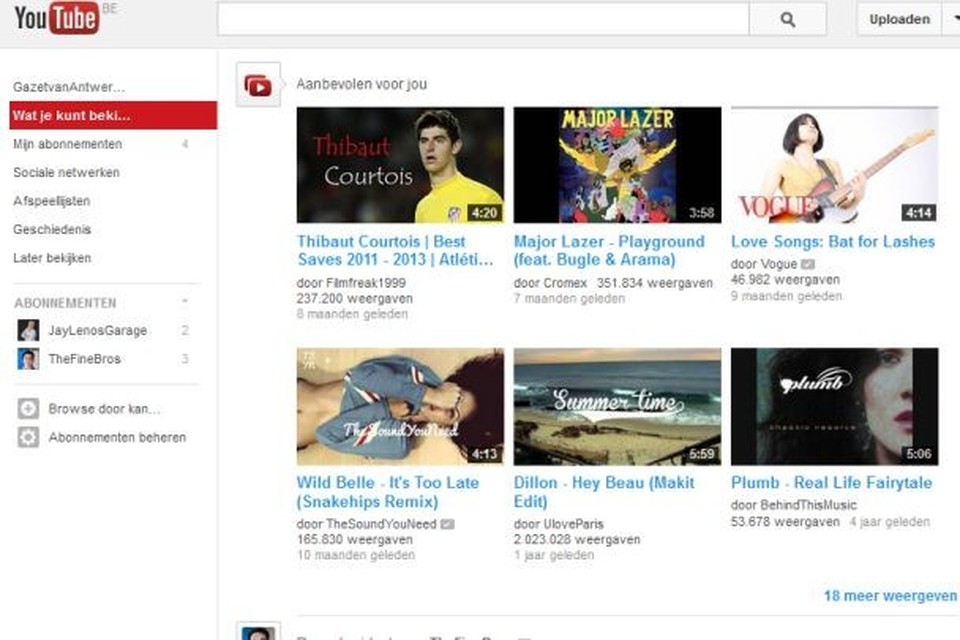
Task: Click the unread count beside Mijn abonnementen
Action: click(185, 144)
